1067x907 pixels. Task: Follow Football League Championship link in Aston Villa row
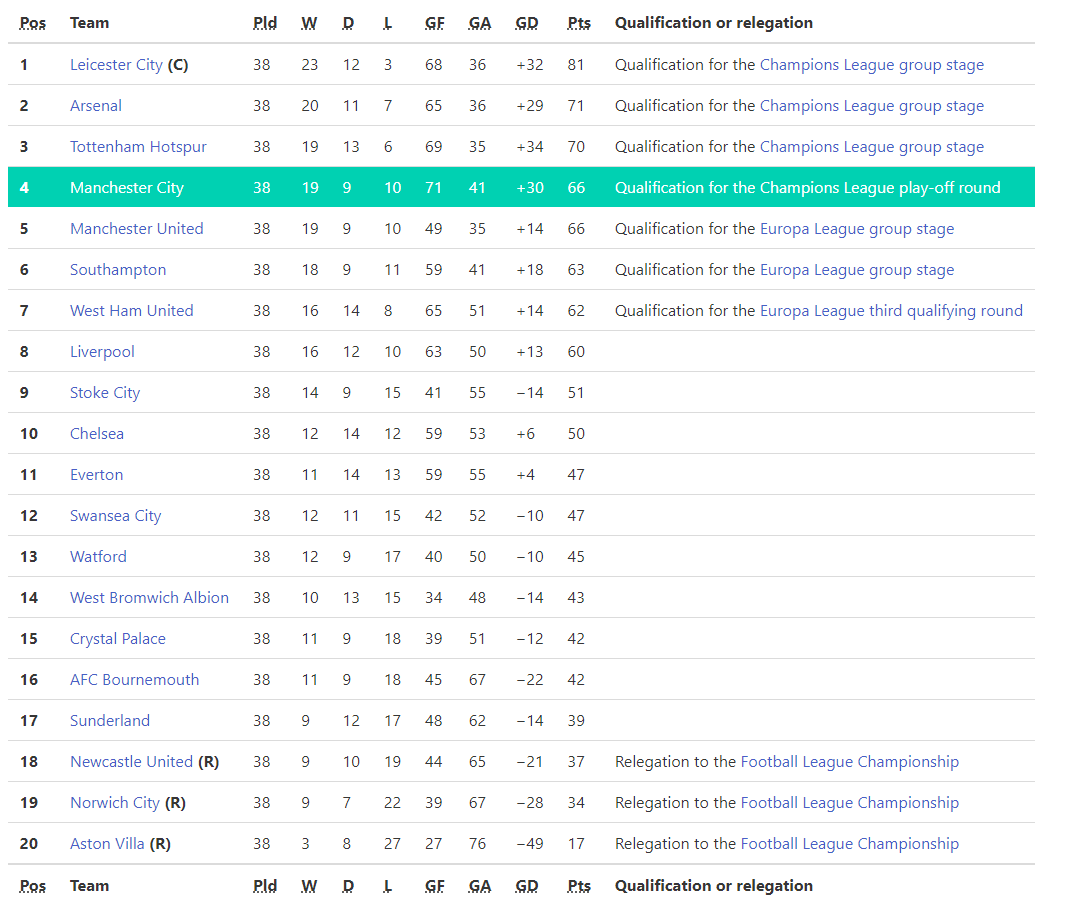click(x=849, y=844)
